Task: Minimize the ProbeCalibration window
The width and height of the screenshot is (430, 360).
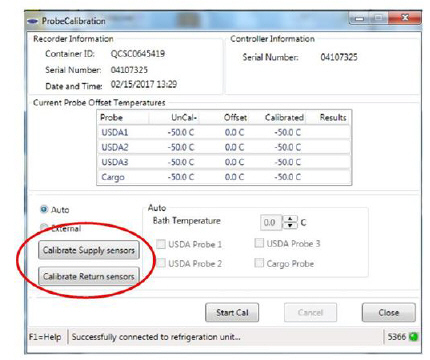Action: click(359, 18)
